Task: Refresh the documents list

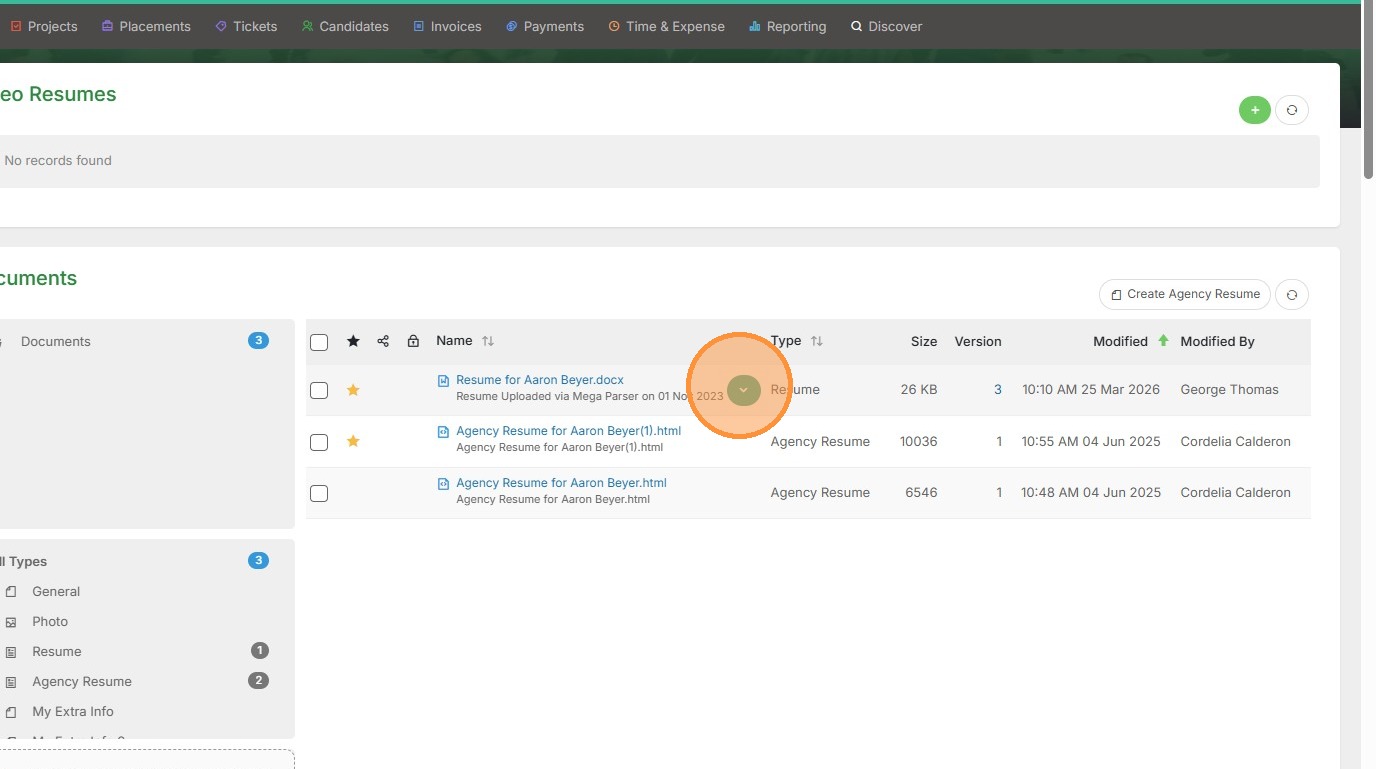Action: coord(1291,295)
